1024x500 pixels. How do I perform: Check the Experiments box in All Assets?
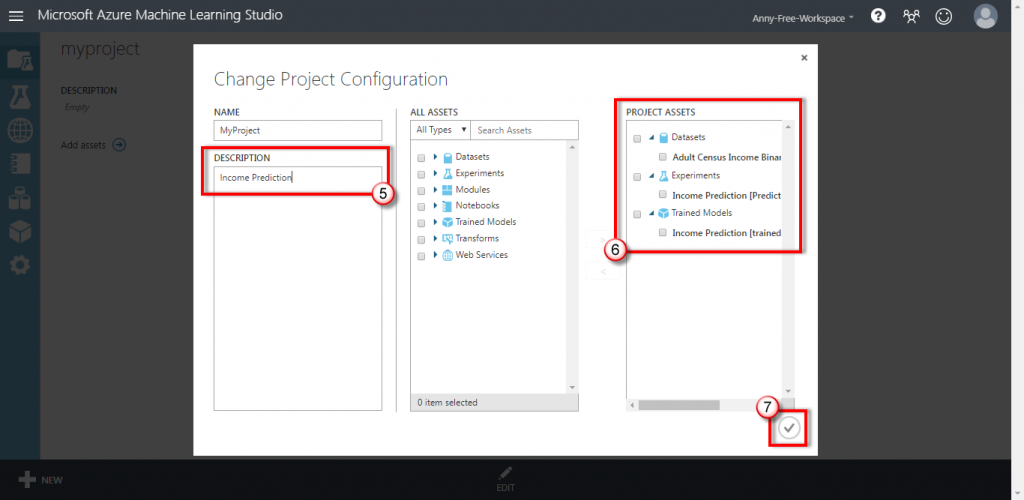tap(421, 174)
